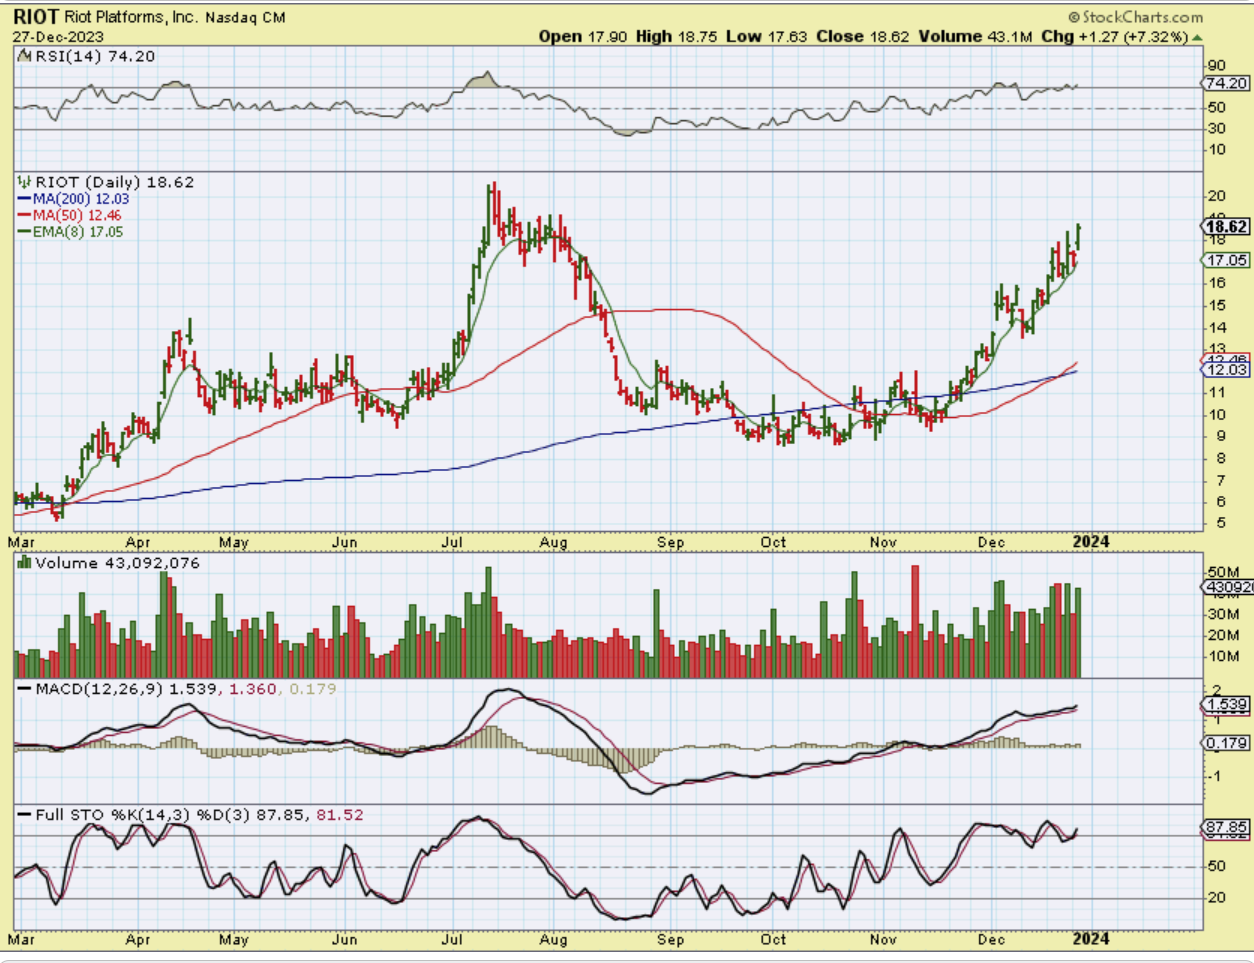Click the Chg +1.27 (+7.32%) value
The height and width of the screenshot is (963, 1254).
(x=1114, y=36)
